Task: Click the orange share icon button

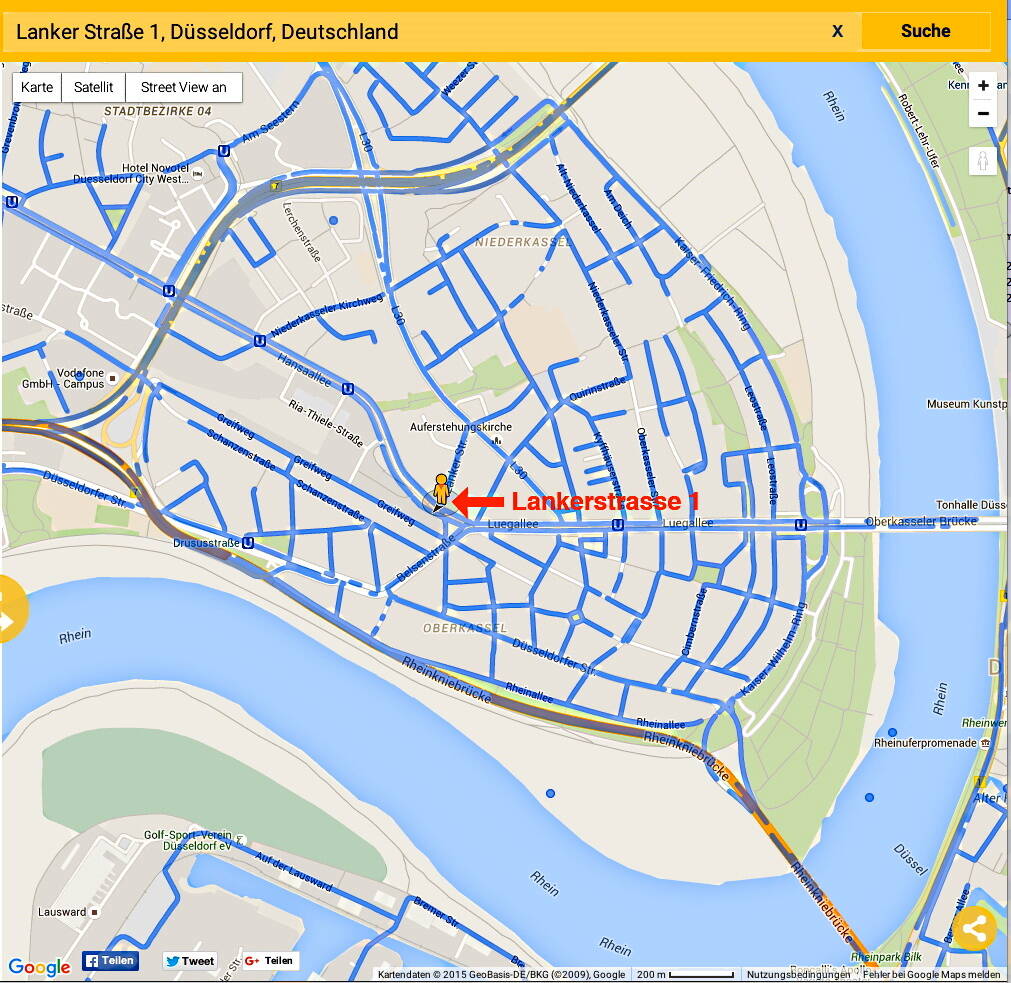Action: coord(974,929)
